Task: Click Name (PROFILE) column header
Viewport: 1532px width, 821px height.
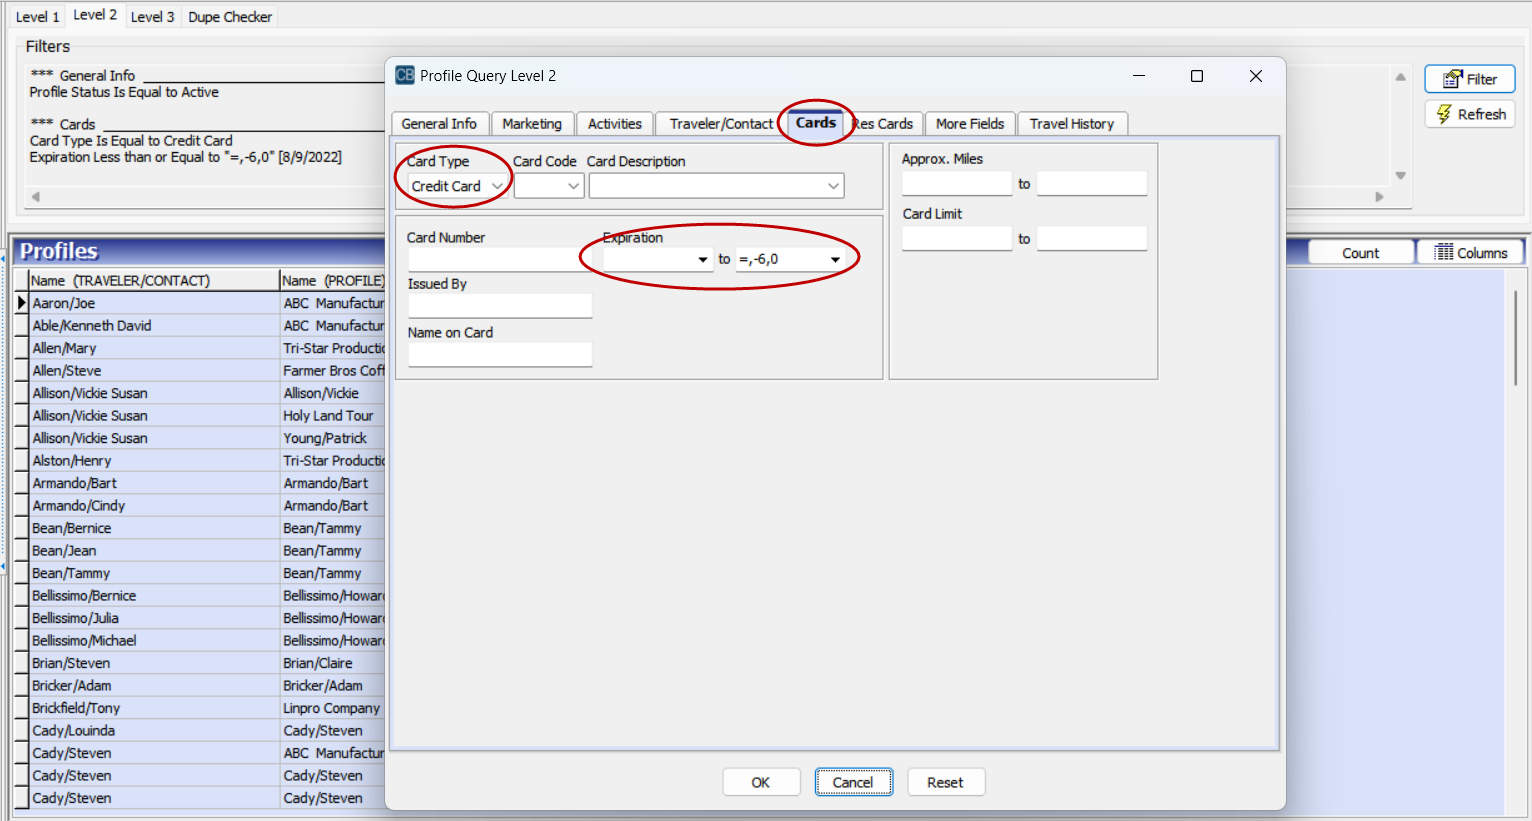Action: point(332,281)
